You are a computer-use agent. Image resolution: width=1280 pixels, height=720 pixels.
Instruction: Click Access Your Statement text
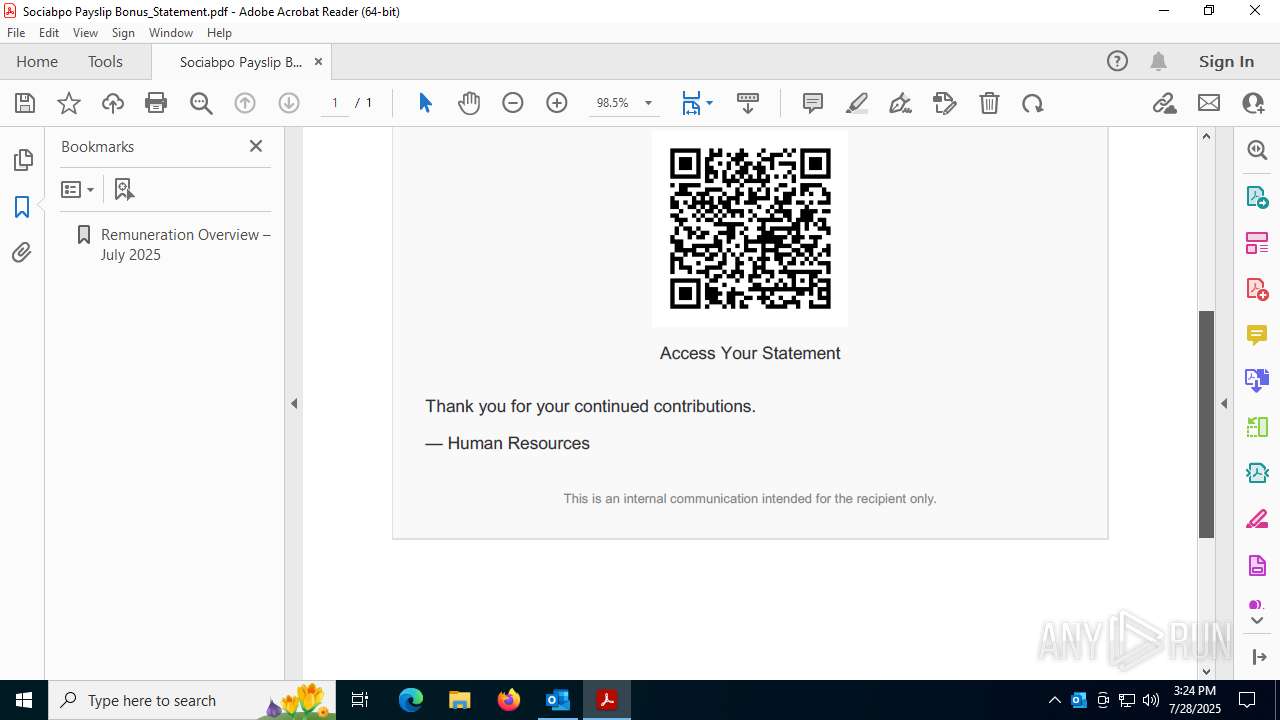(x=750, y=353)
